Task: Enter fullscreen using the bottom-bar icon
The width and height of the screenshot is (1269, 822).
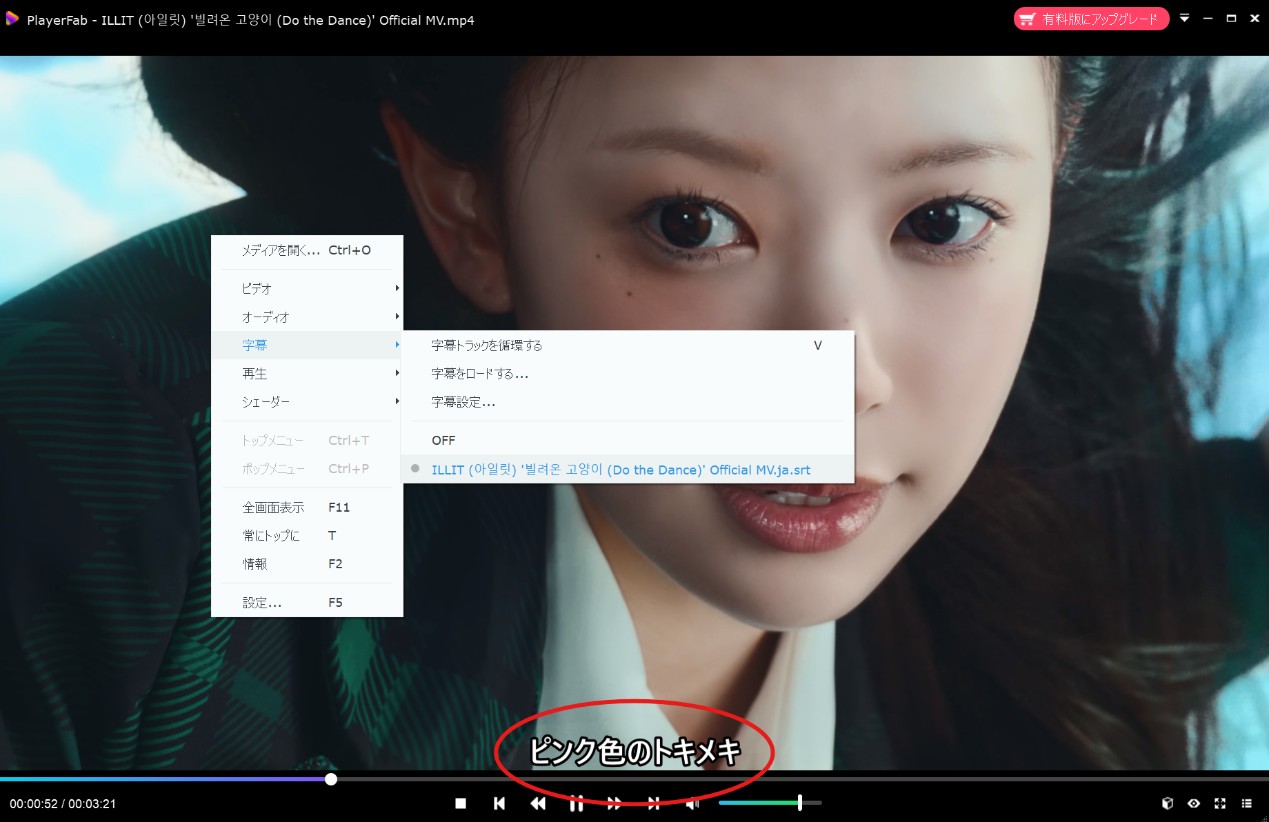Action: [1220, 803]
